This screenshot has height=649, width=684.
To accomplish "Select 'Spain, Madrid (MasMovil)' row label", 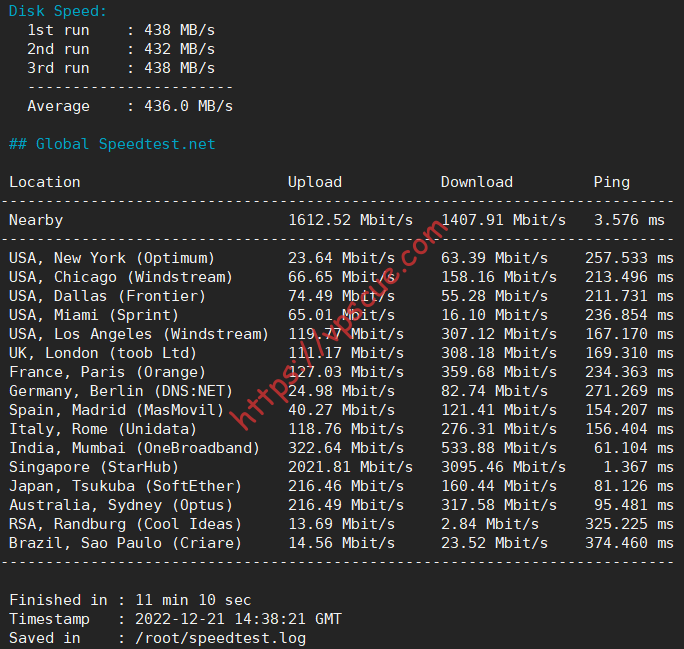I will click(x=116, y=410).
